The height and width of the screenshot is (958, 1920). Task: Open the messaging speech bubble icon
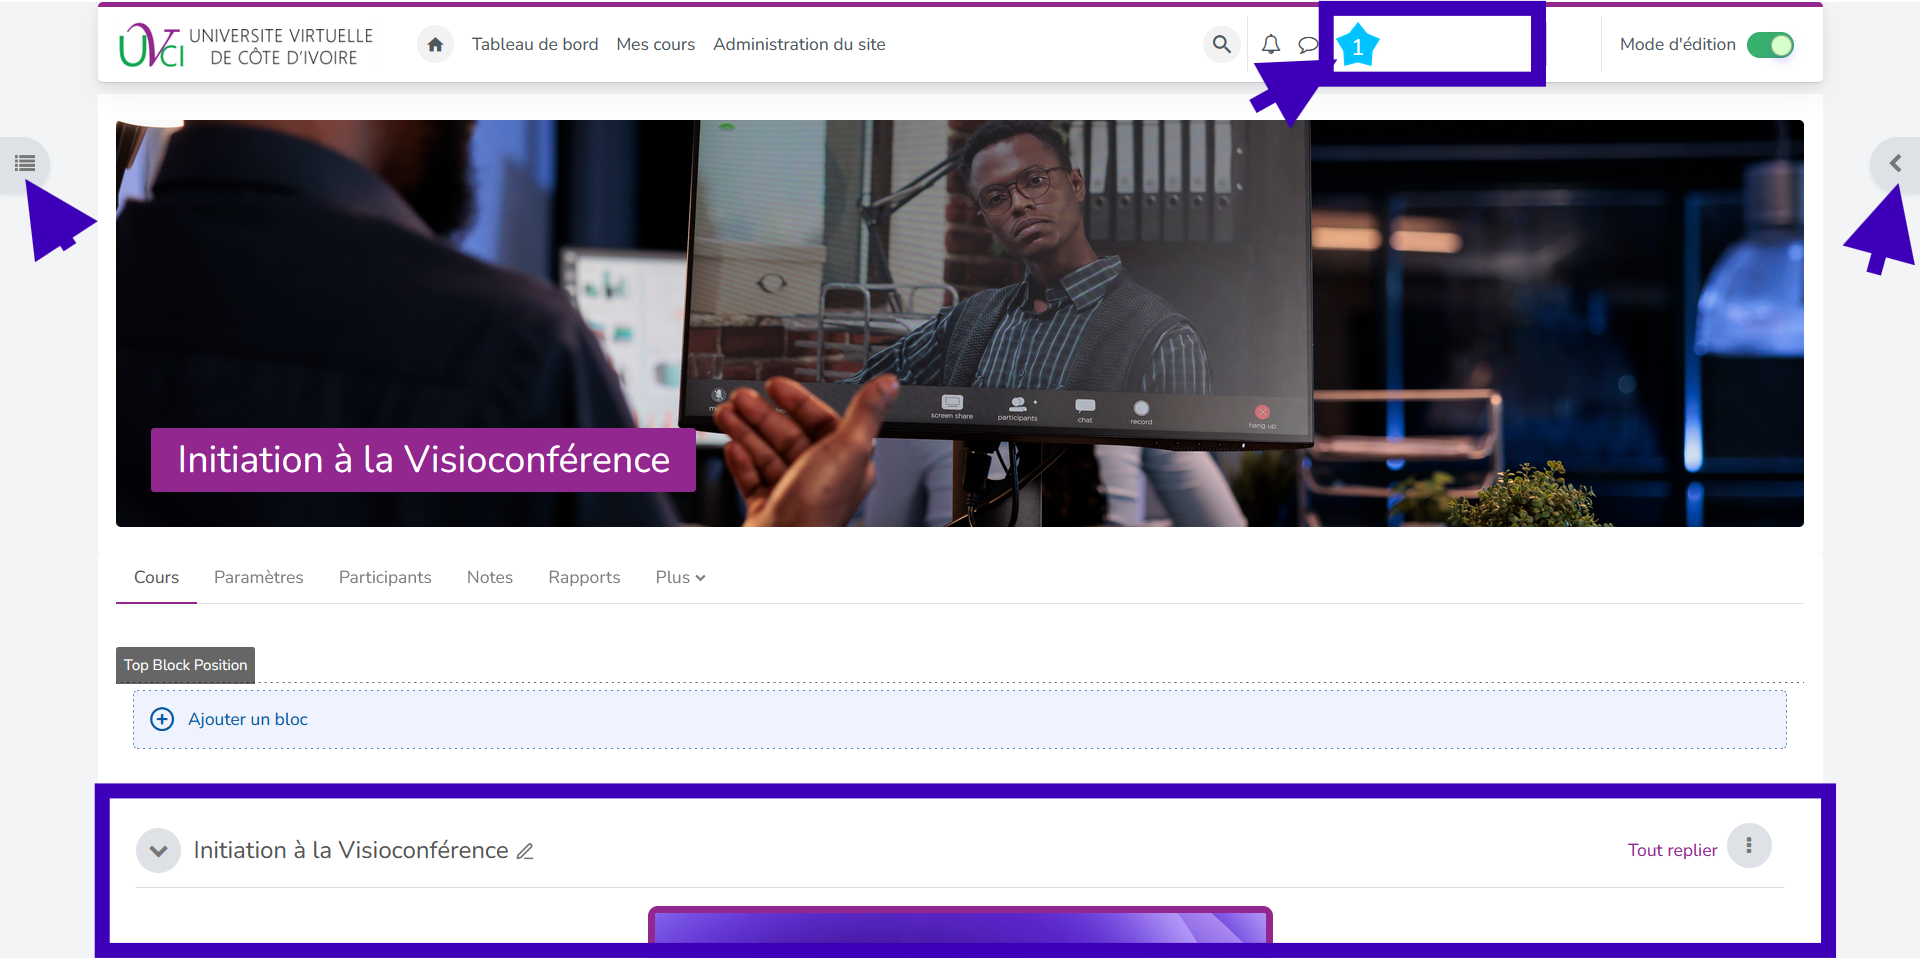(1307, 45)
